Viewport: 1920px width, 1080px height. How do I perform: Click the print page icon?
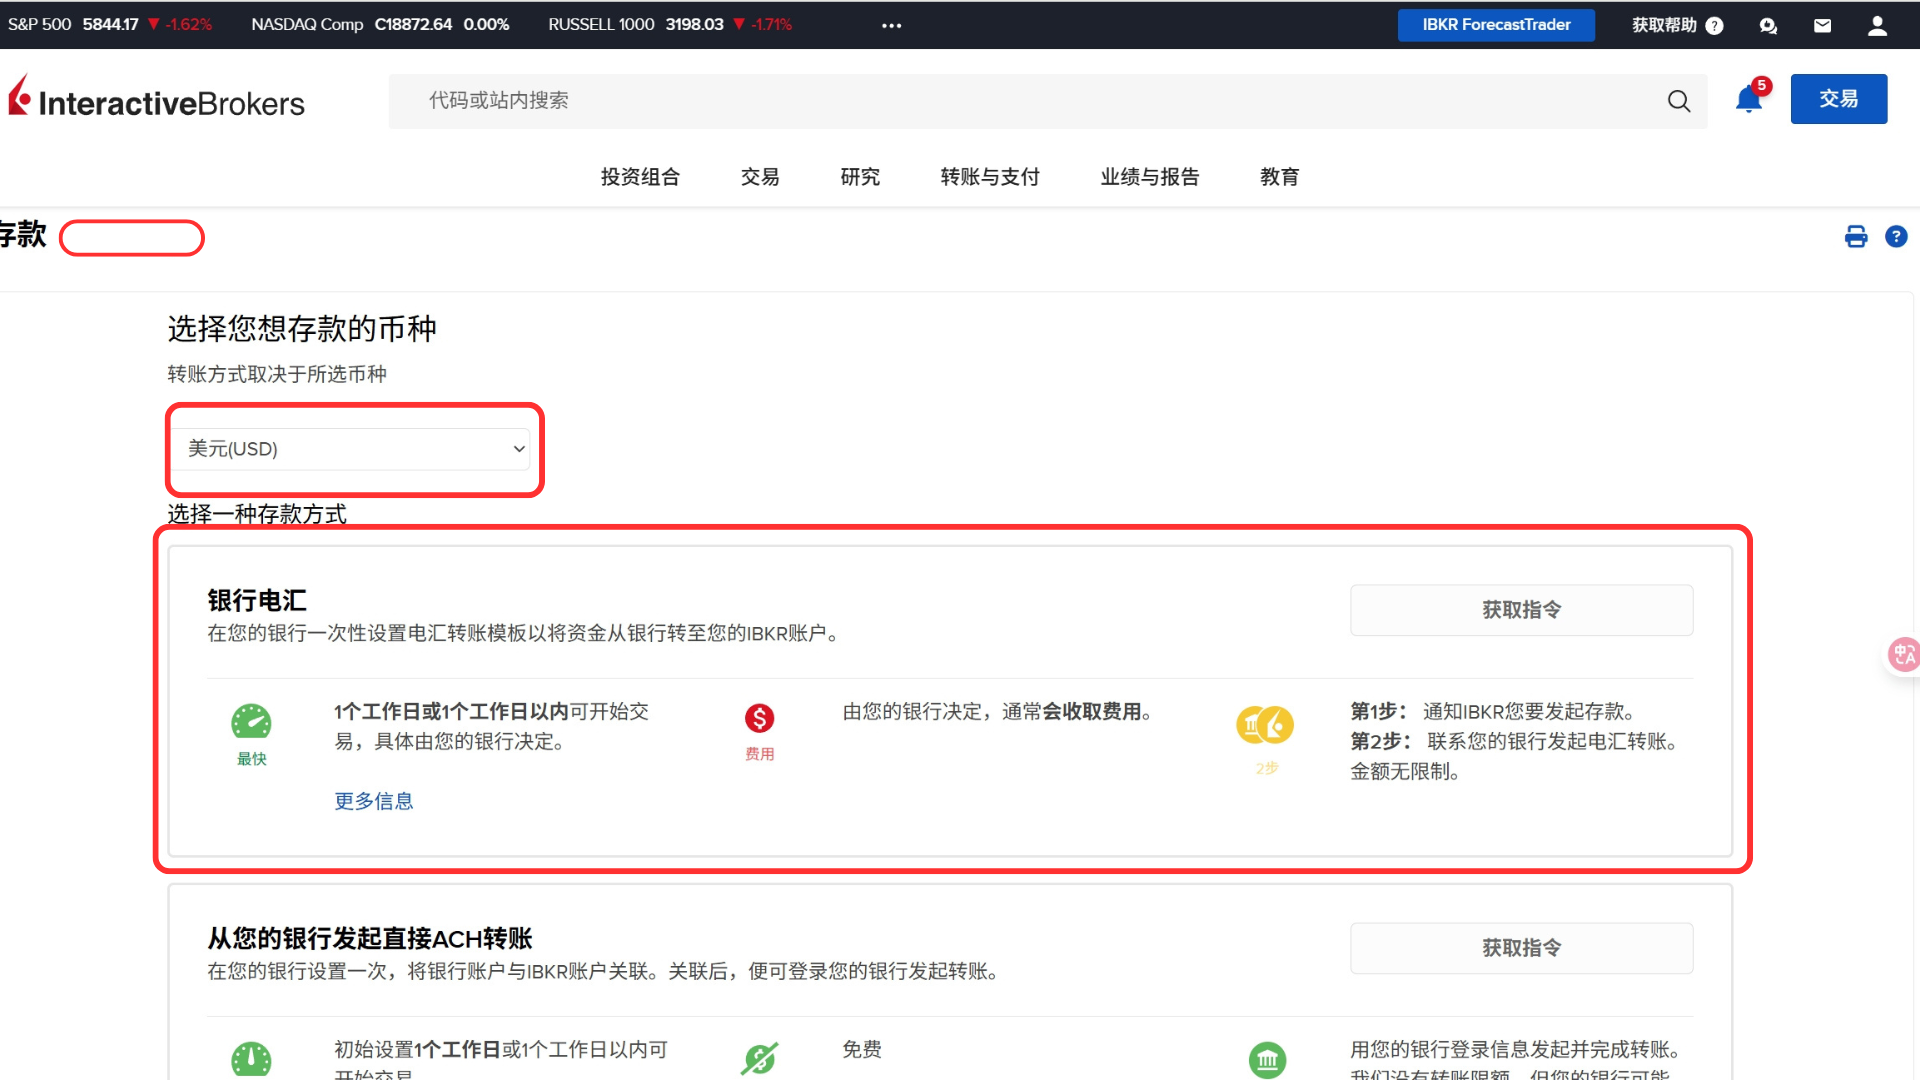1856,237
